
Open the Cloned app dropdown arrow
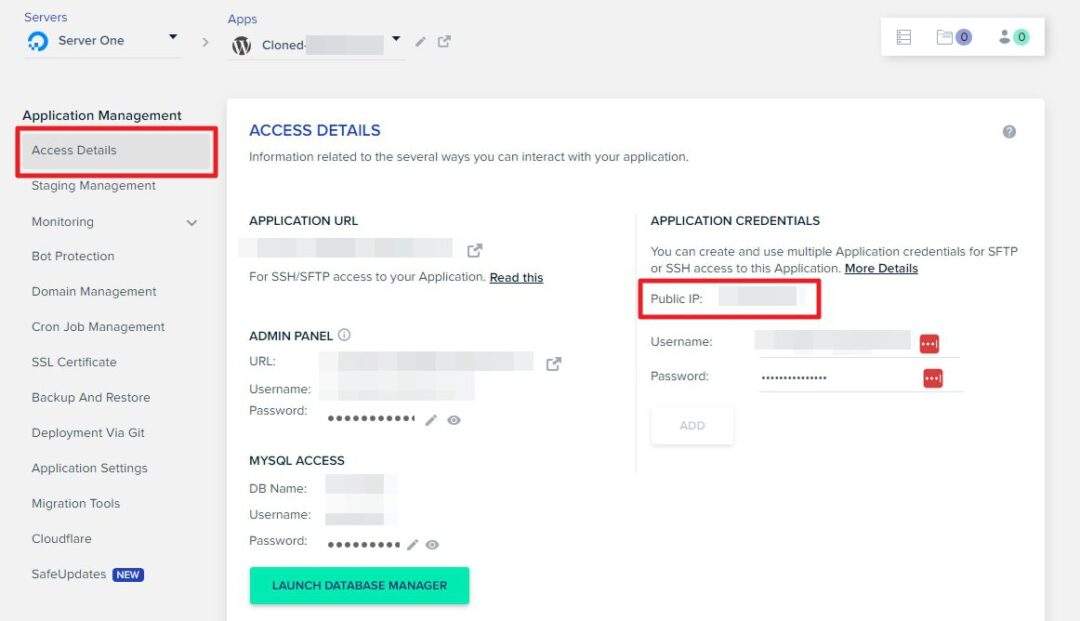(396, 39)
